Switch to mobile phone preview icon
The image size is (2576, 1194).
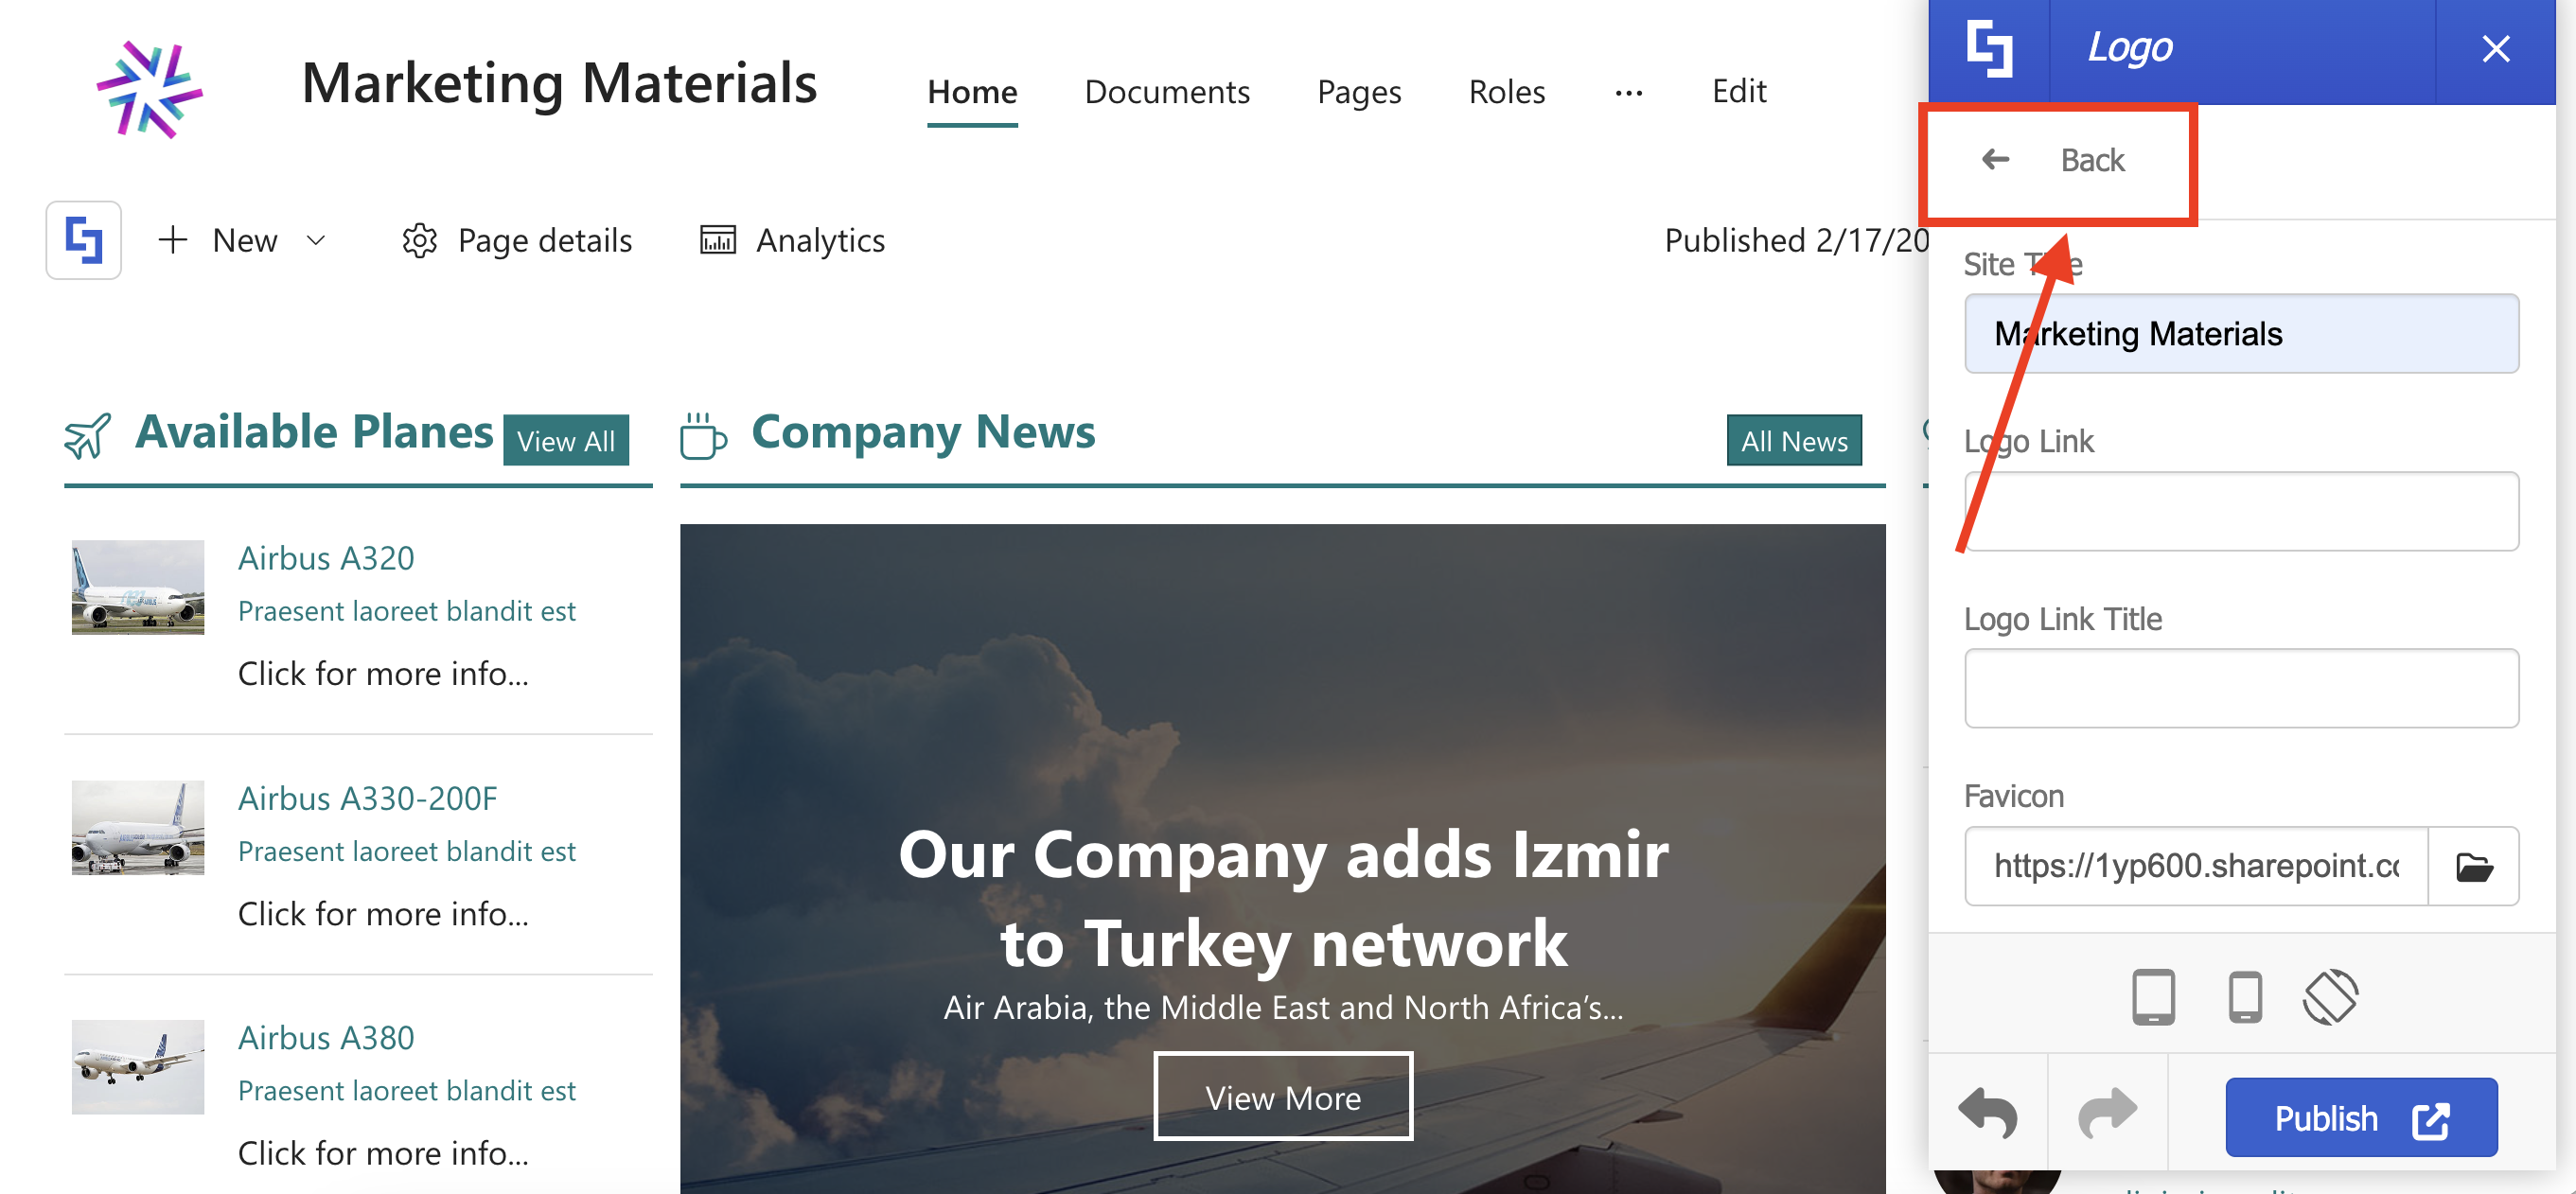(x=2245, y=996)
